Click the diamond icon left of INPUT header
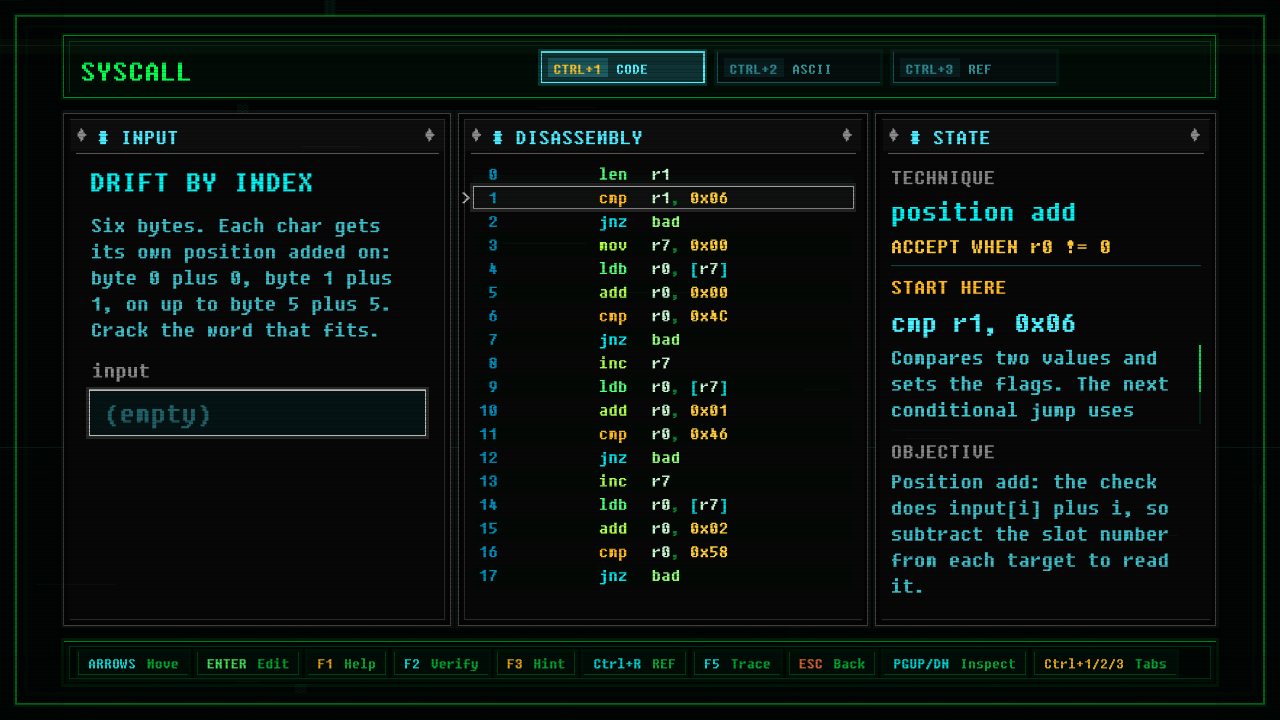This screenshot has width=1280, height=720. 82,136
